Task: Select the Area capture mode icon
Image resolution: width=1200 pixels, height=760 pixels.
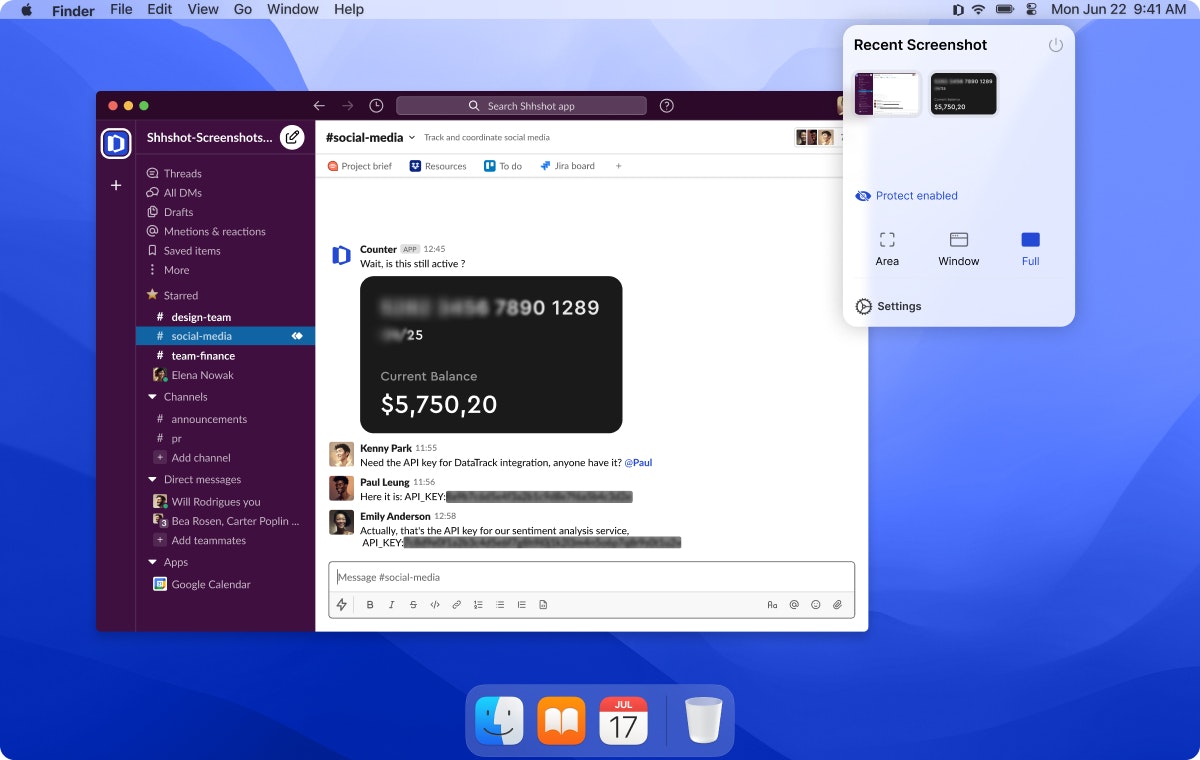Action: click(887, 240)
